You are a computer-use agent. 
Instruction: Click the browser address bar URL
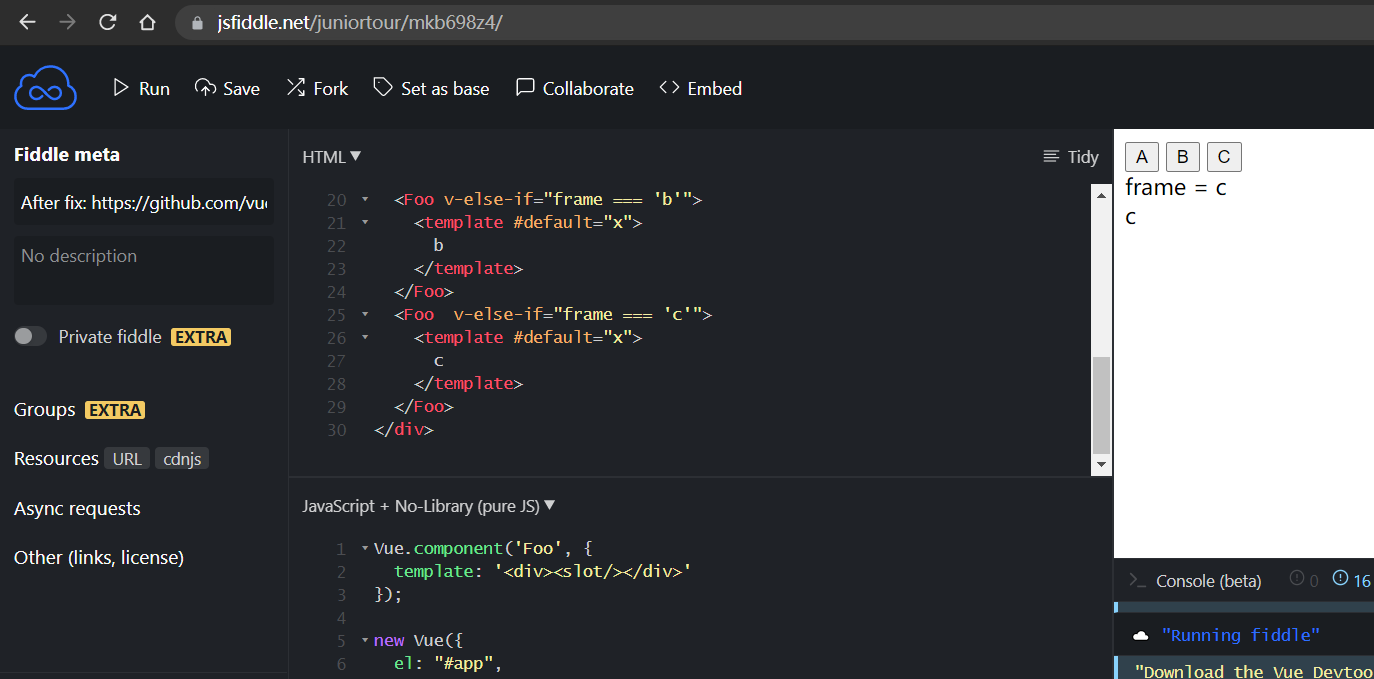pyautogui.click(x=360, y=22)
